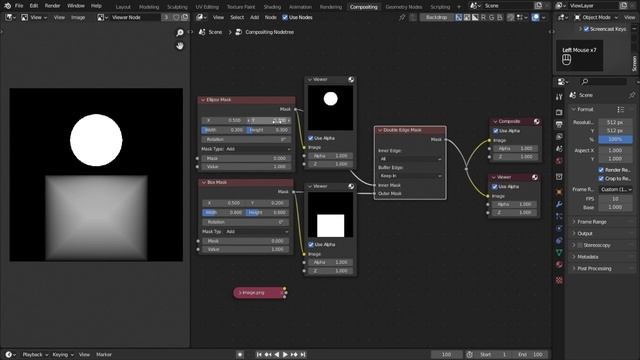Open the Modifiers wrench properties tab
640x360 pixels.
coord(559,204)
